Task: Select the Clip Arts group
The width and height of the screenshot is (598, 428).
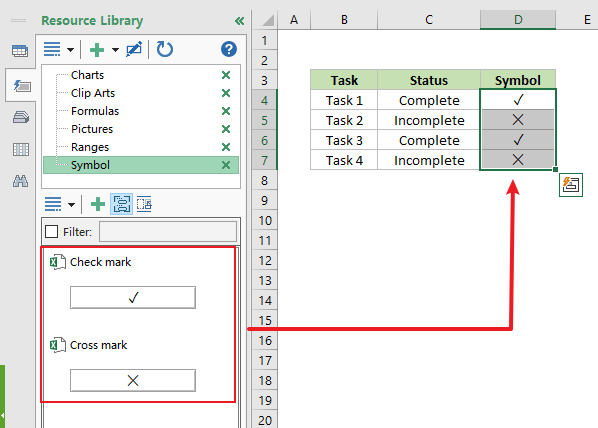Action: [93, 93]
